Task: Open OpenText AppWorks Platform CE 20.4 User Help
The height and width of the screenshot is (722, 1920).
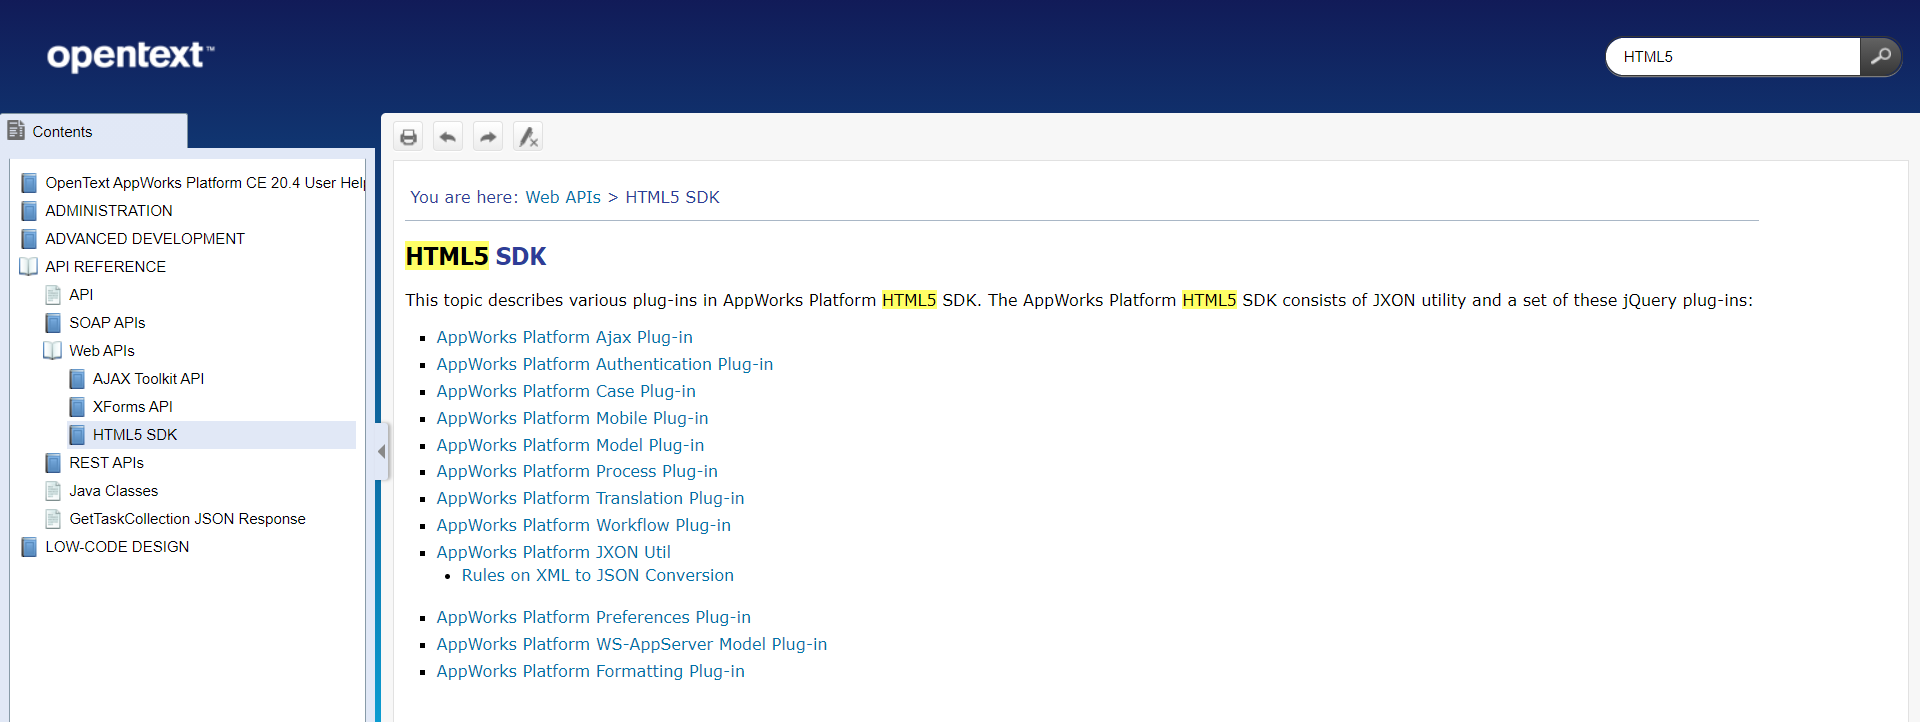Action: pyautogui.click(x=205, y=183)
